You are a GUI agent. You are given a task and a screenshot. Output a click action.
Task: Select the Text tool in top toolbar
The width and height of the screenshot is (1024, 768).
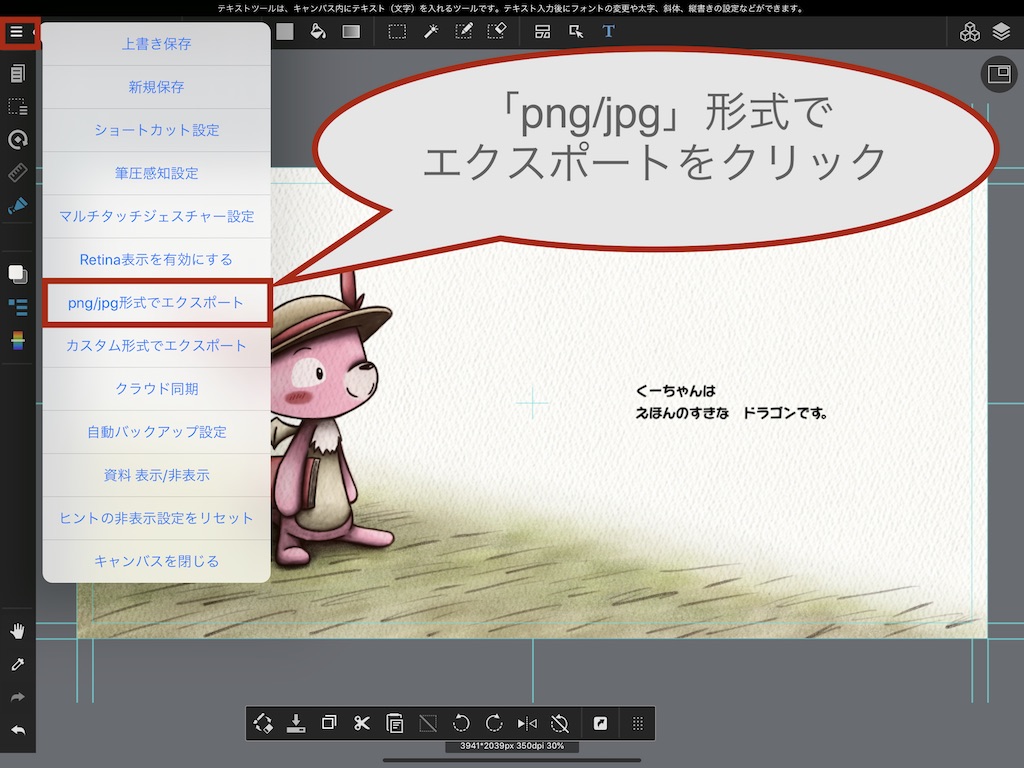(x=608, y=31)
